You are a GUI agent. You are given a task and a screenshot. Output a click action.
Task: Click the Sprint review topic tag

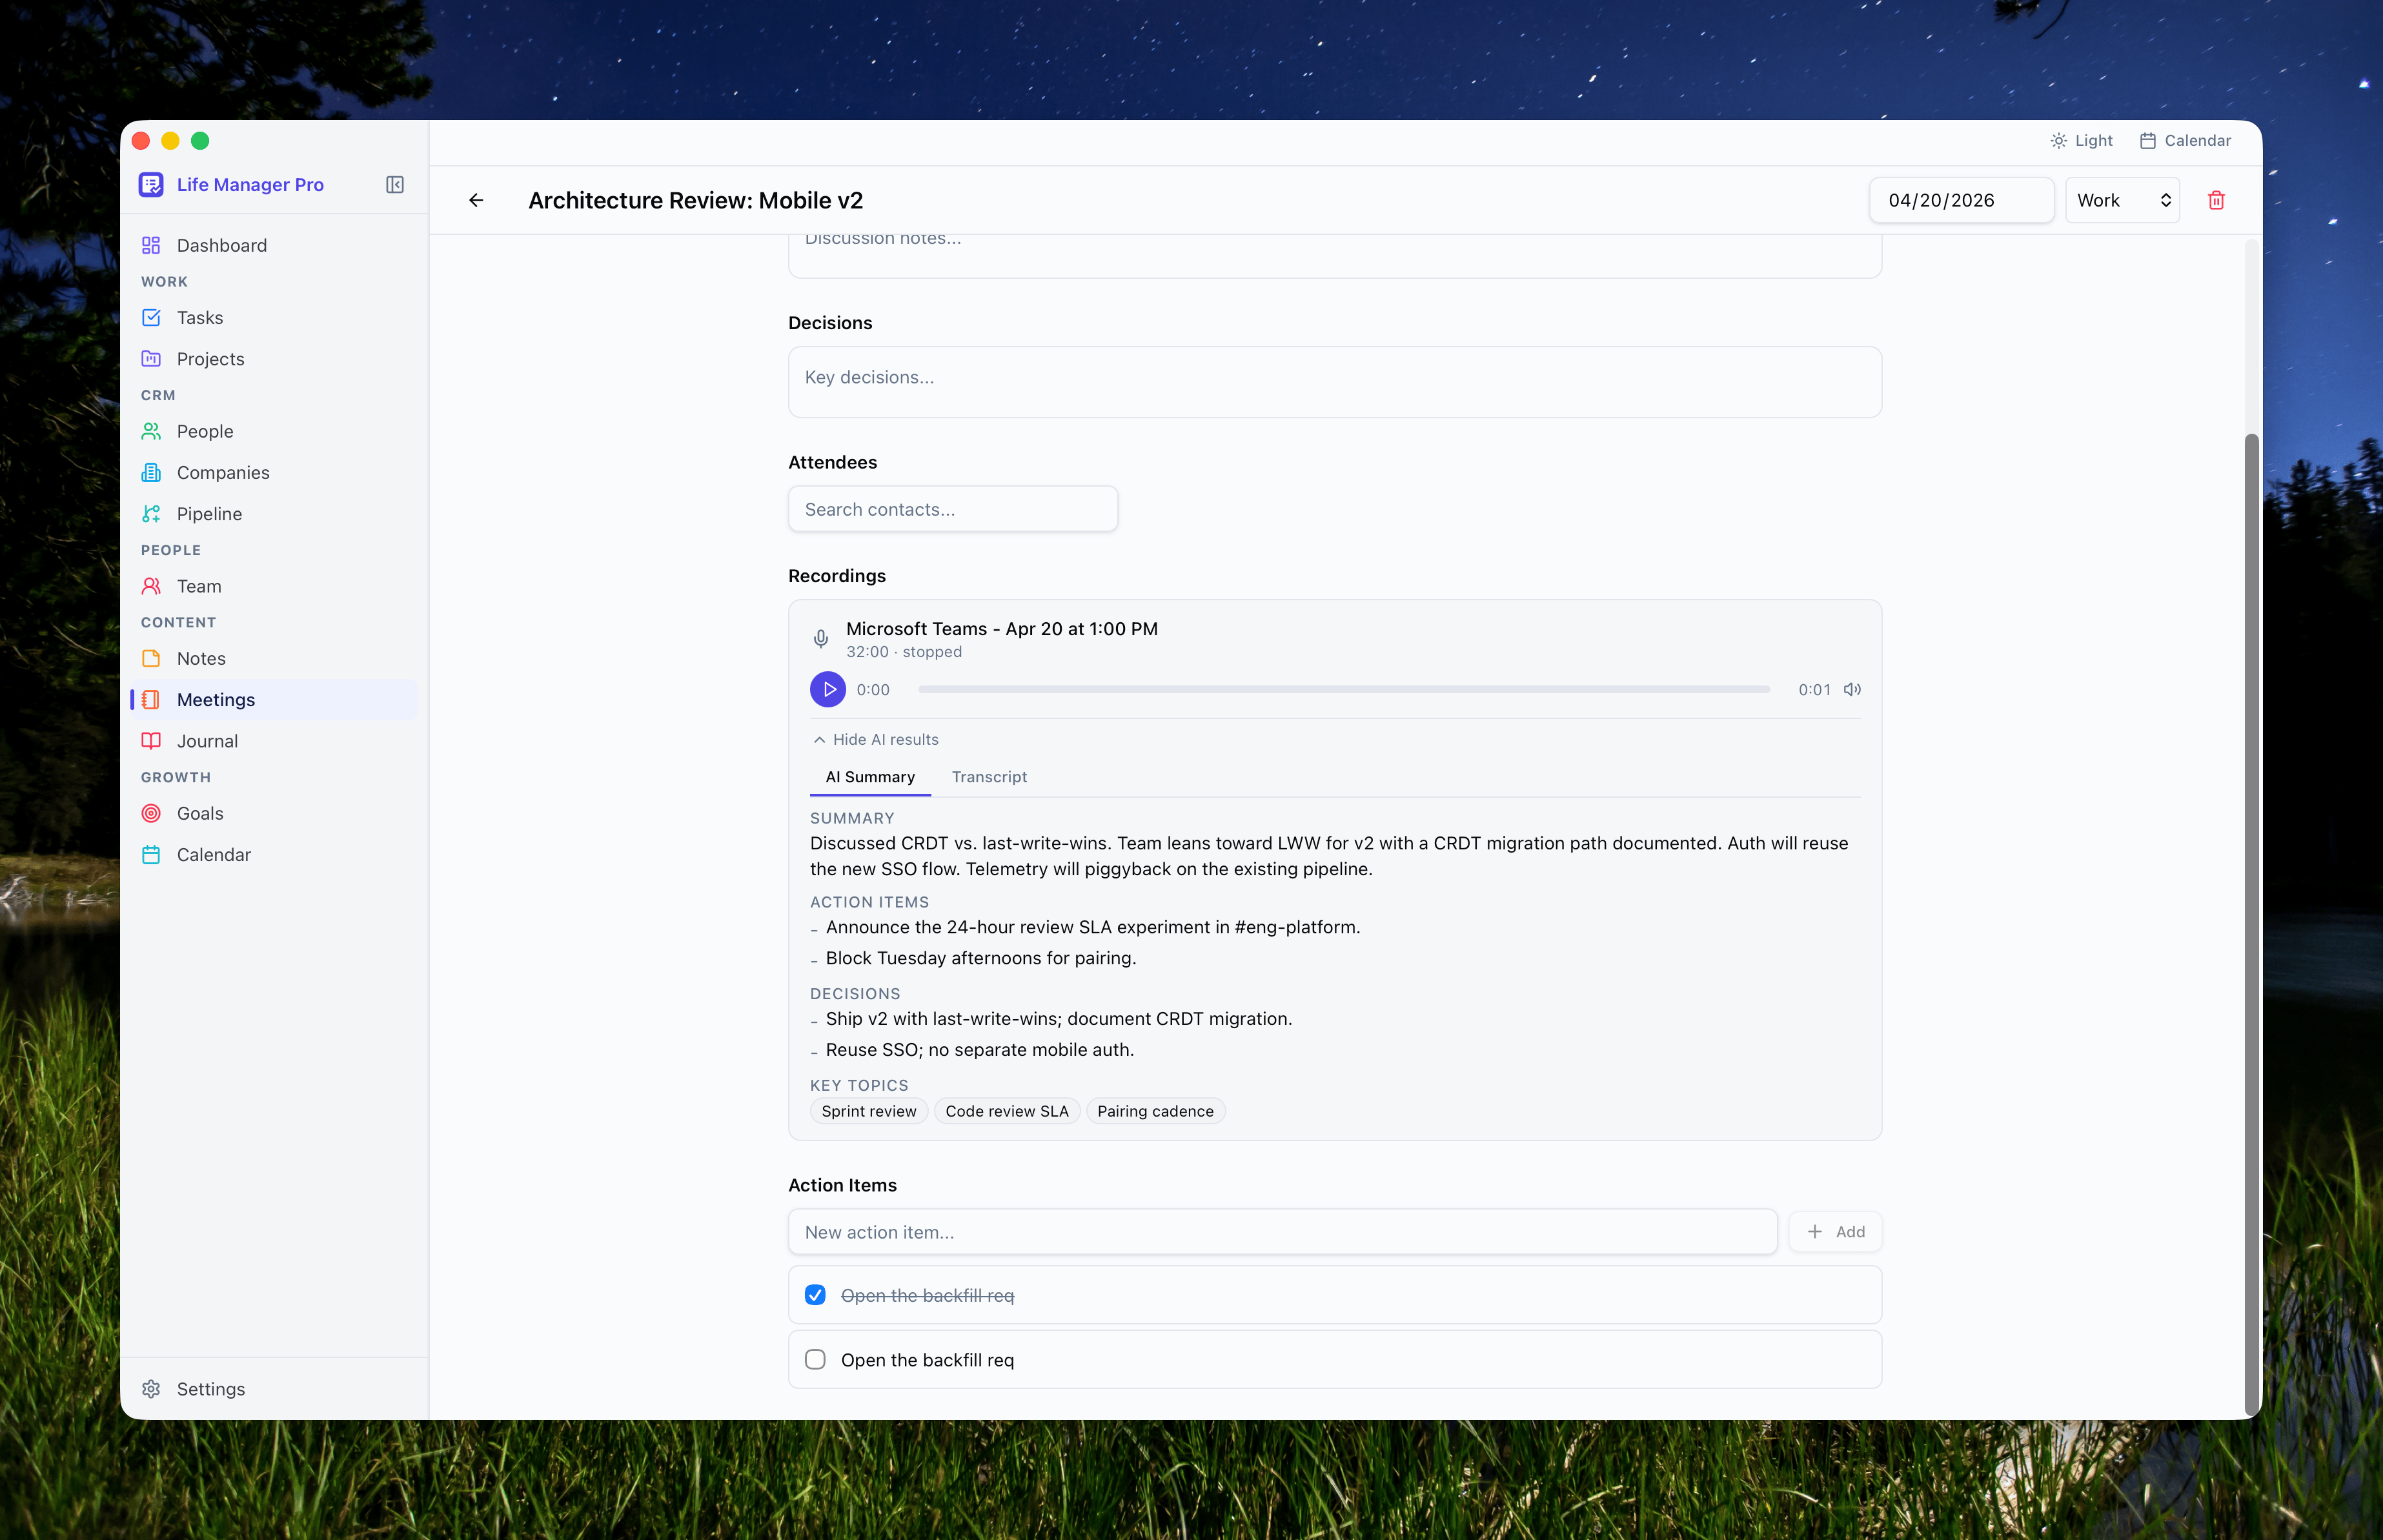coord(868,1111)
